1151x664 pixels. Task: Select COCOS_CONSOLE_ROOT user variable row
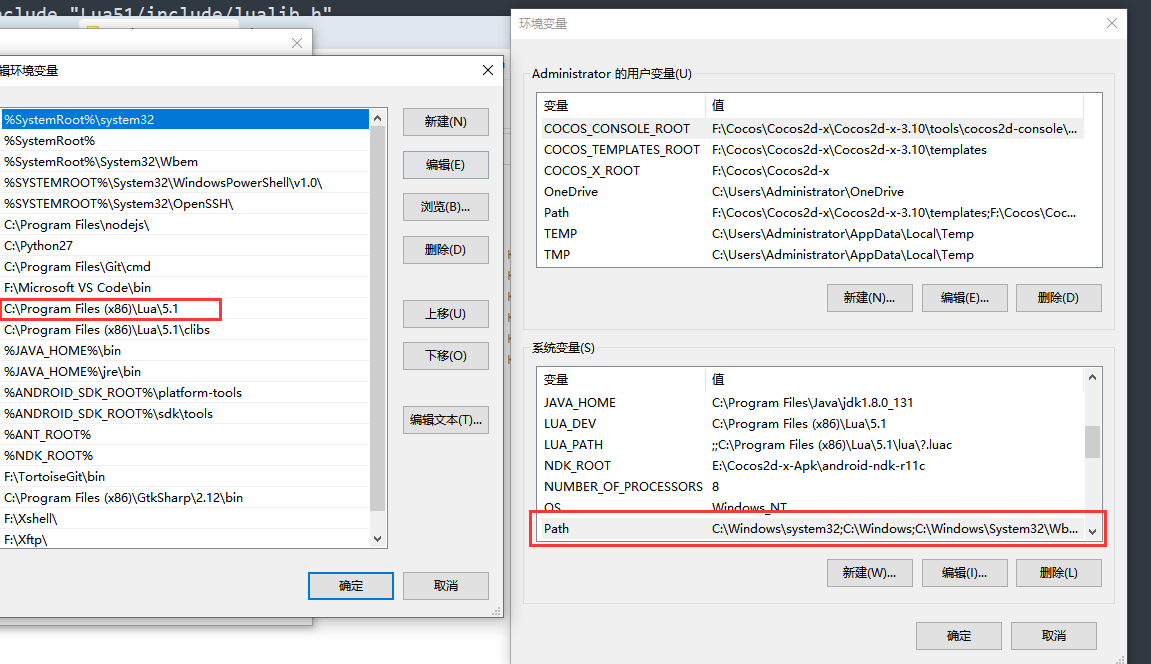pos(811,128)
